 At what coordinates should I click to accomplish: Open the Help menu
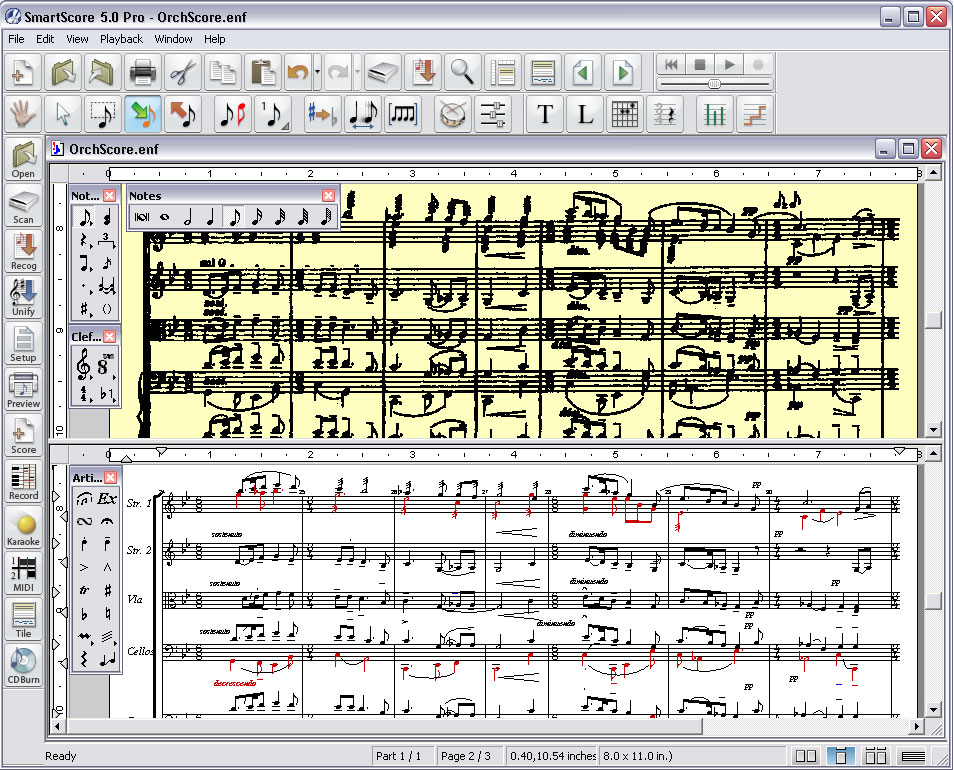click(x=214, y=39)
